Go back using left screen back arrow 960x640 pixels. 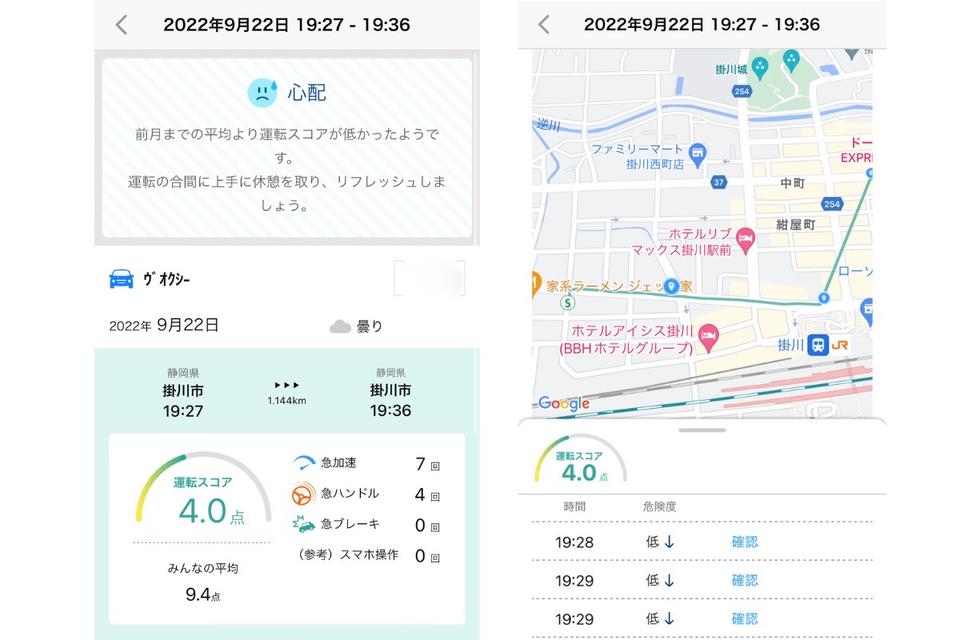121,25
